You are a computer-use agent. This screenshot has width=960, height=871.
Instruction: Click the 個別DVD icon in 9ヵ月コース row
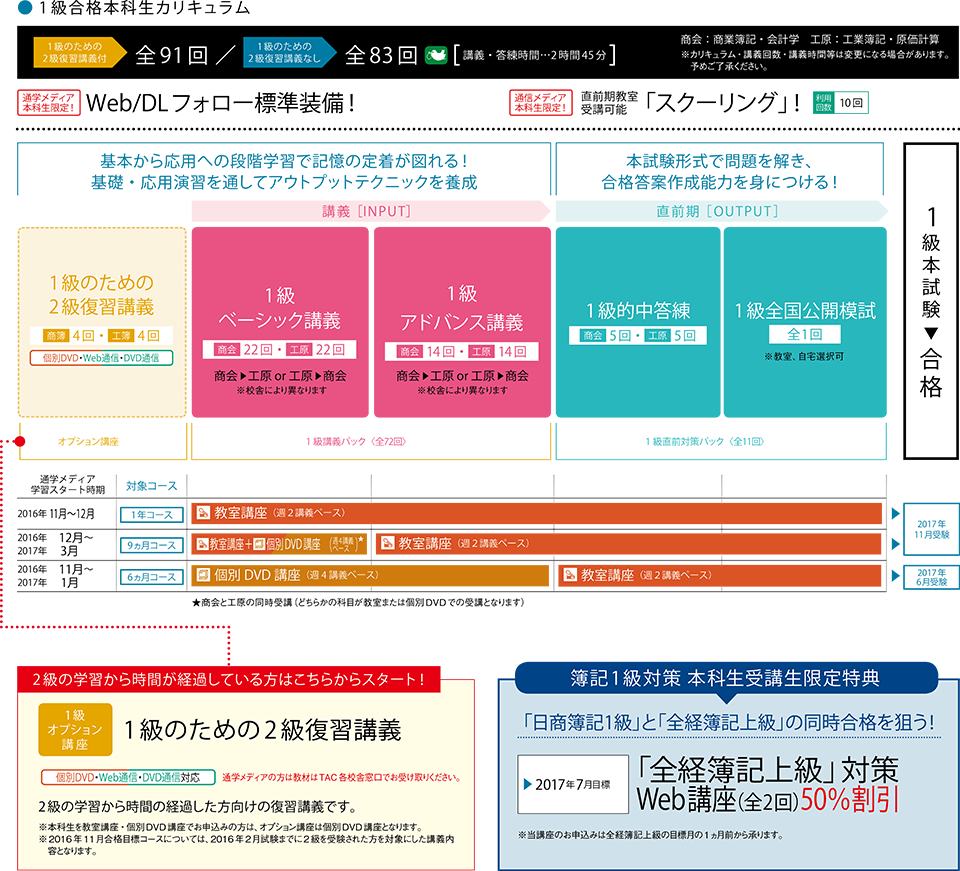(x=259, y=544)
